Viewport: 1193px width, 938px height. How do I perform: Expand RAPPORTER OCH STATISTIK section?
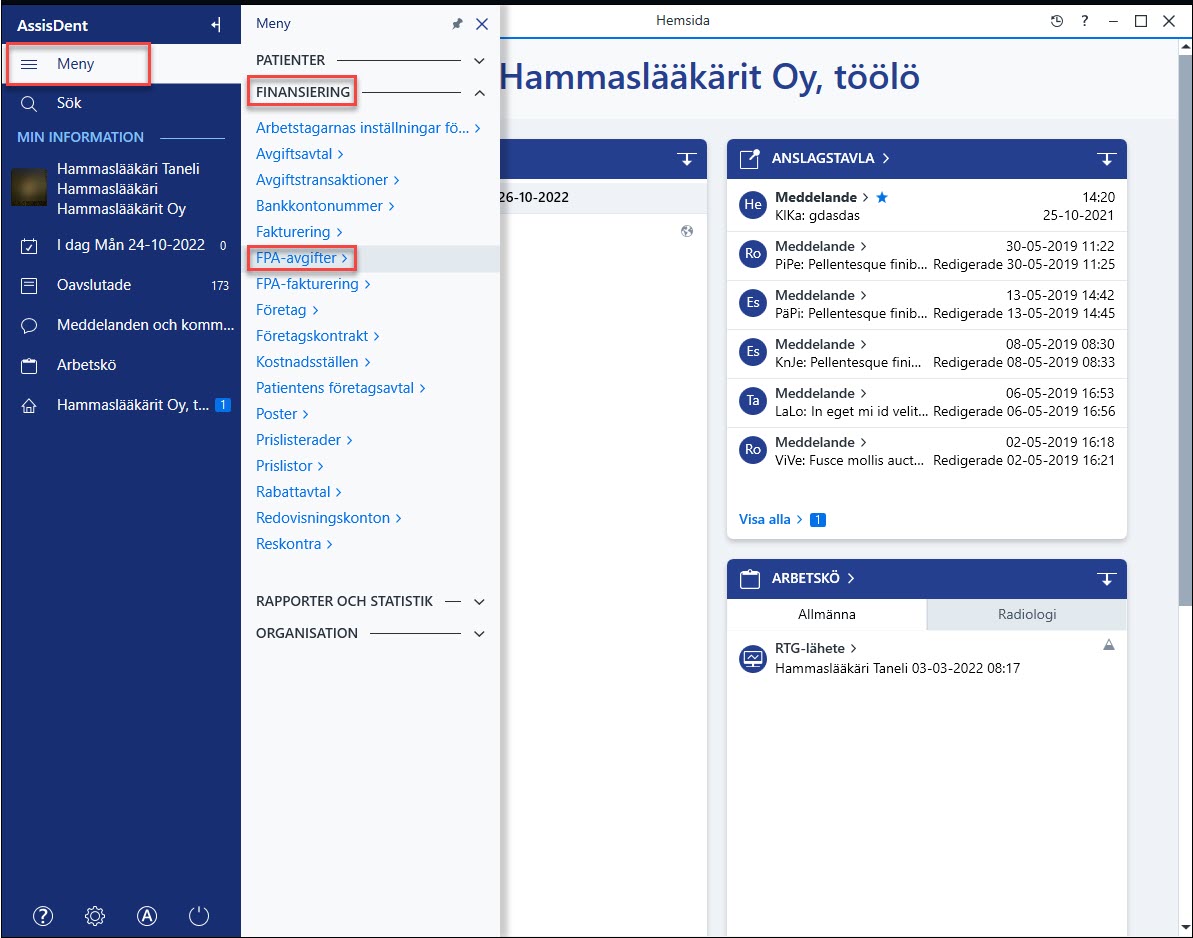[479, 602]
